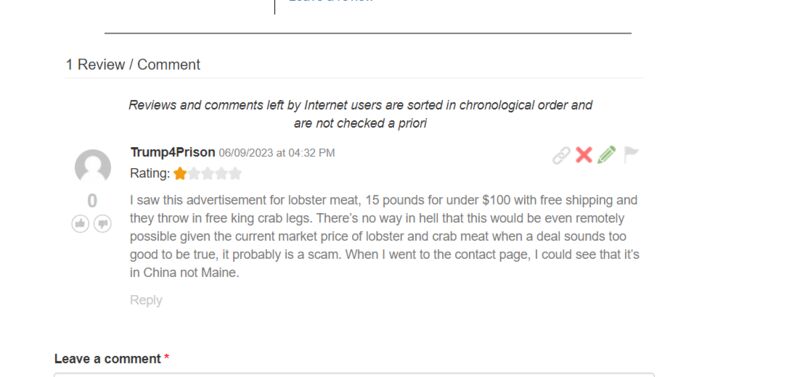Viewport: 800px width, 377px height.
Task: Edit the review using the green pencil icon
Action: 607,155
